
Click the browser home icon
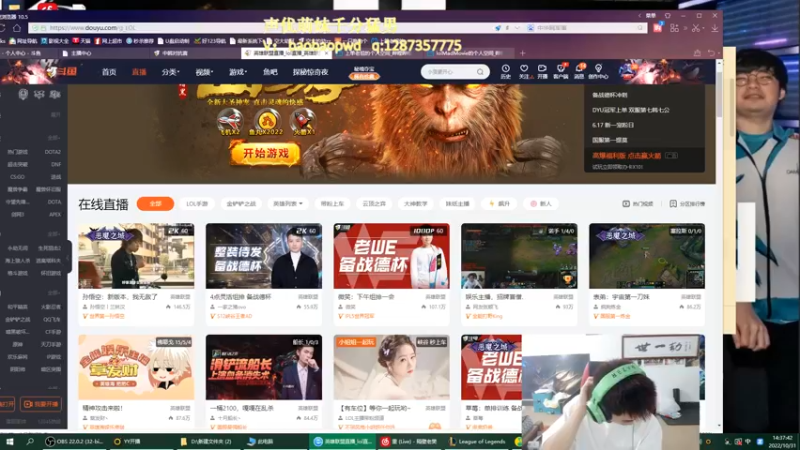pyautogui.click(x=17, y=28)
